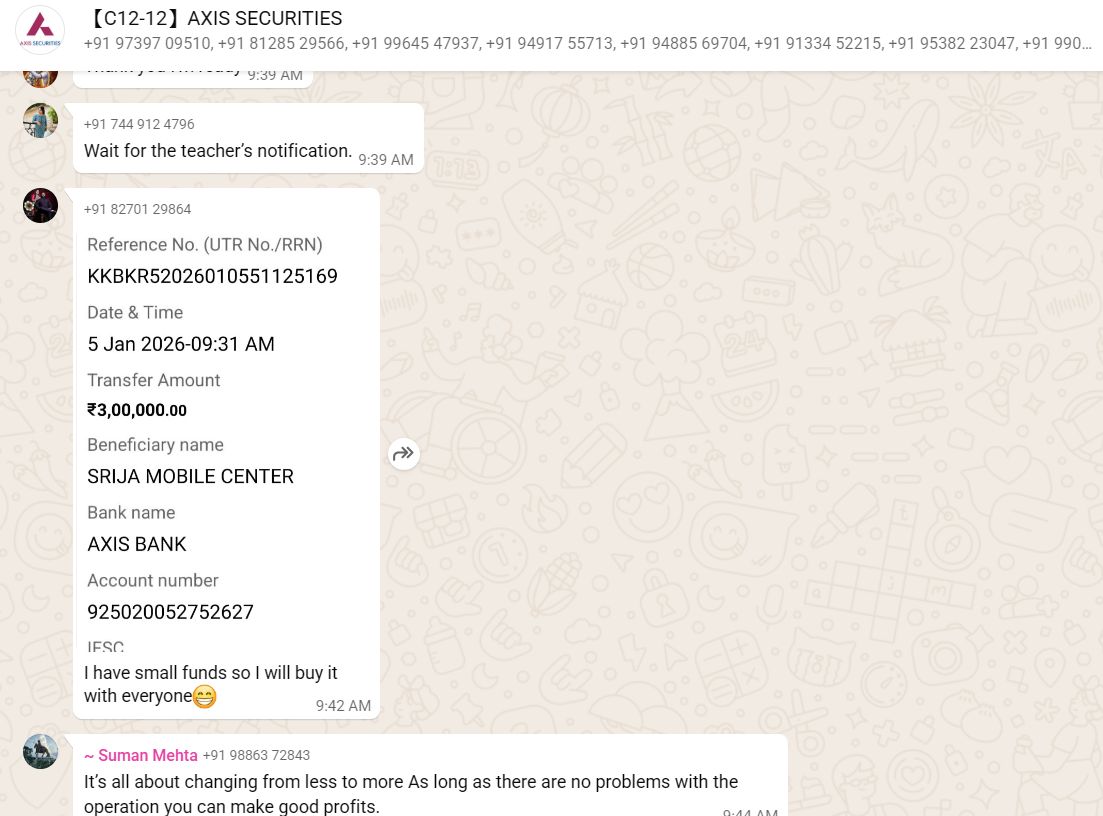Click the ~ Suman Mehta sender name
1103x816 pixels.
(x=141, y=756)
